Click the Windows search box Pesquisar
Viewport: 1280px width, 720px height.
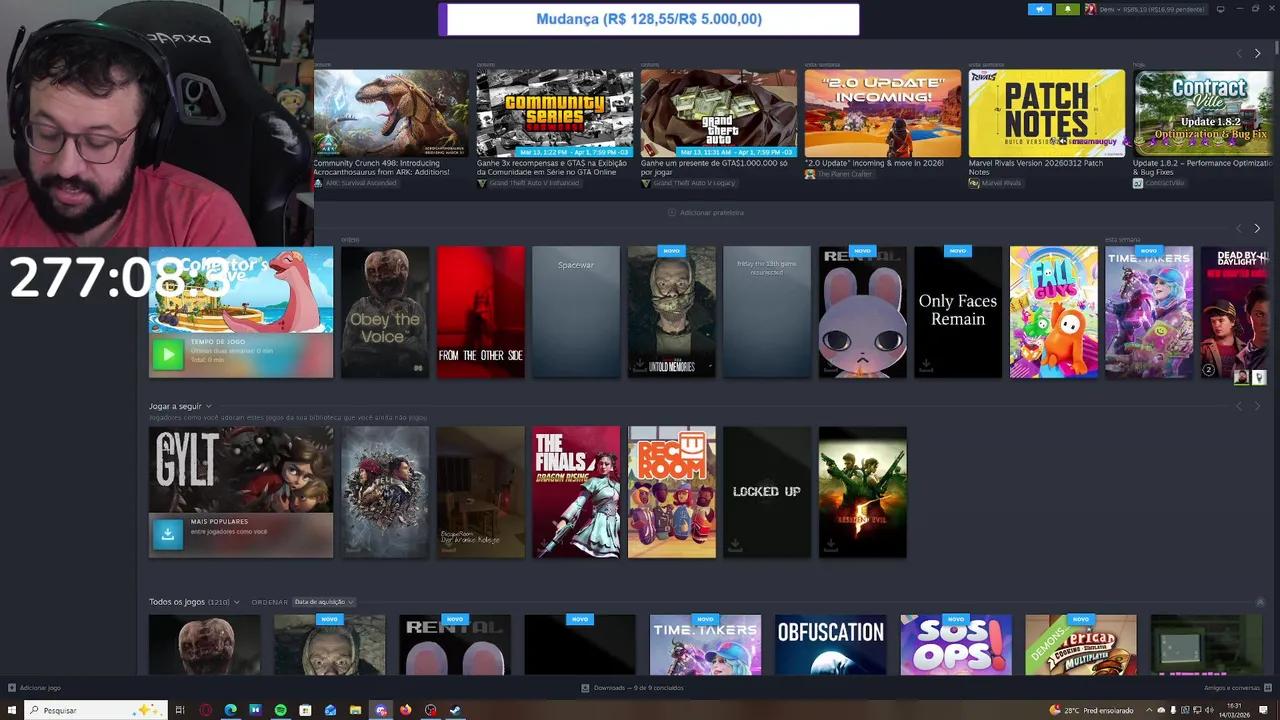[x=95, y=710]
